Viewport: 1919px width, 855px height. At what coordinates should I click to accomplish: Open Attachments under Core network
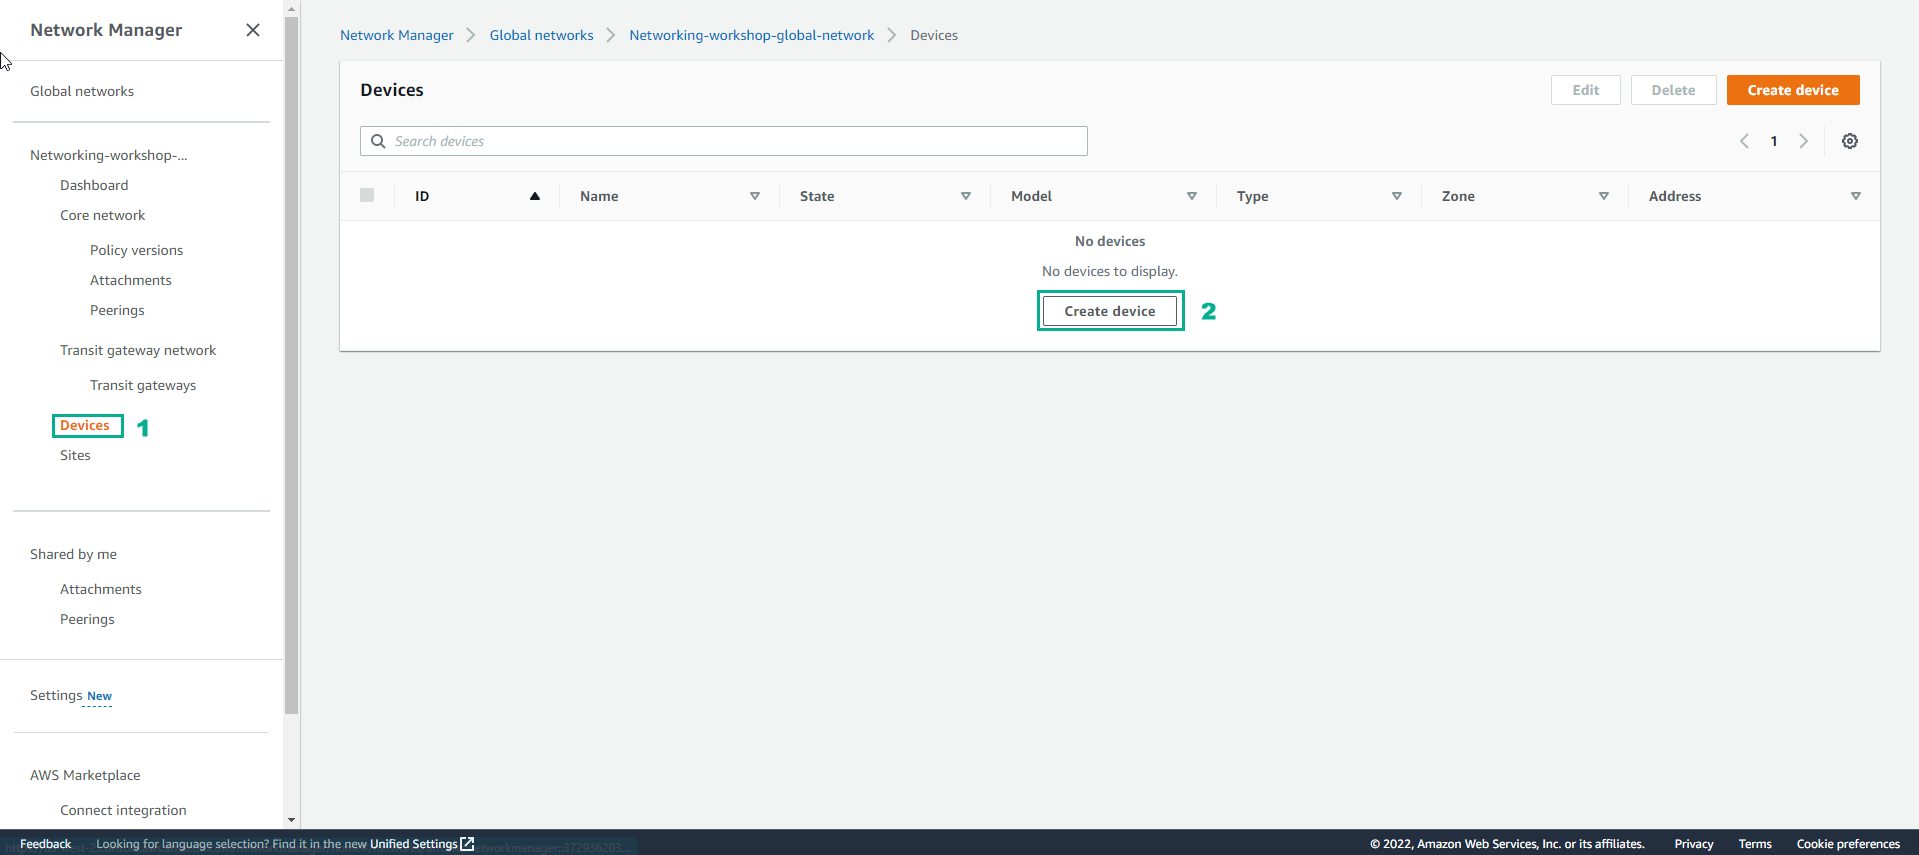(x=131, y=280)
